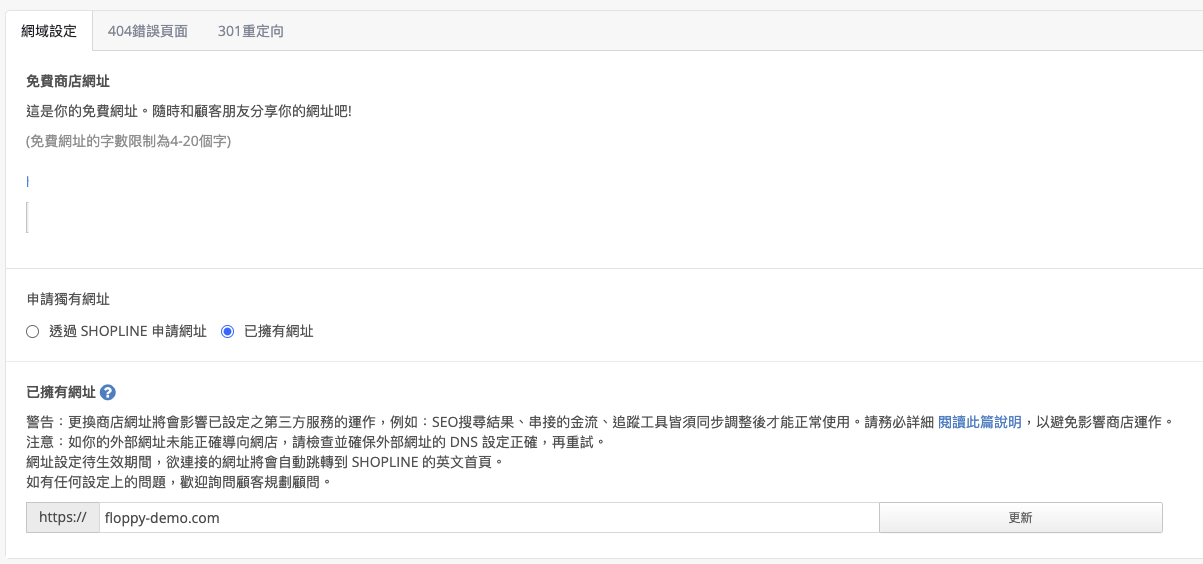Click the small blue free store URL link

click(x=28, y=181)
